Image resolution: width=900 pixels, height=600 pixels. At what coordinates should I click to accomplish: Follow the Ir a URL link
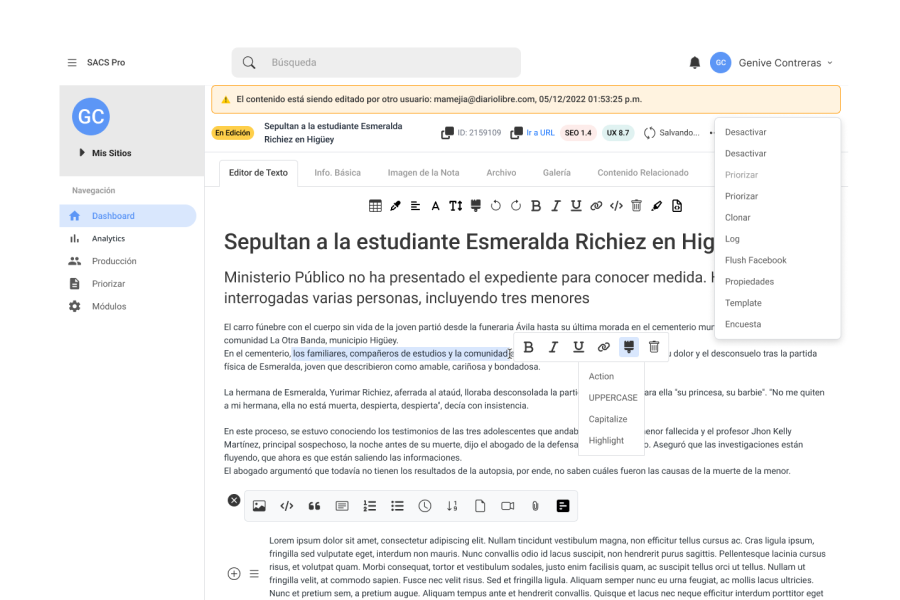point(540,133)
